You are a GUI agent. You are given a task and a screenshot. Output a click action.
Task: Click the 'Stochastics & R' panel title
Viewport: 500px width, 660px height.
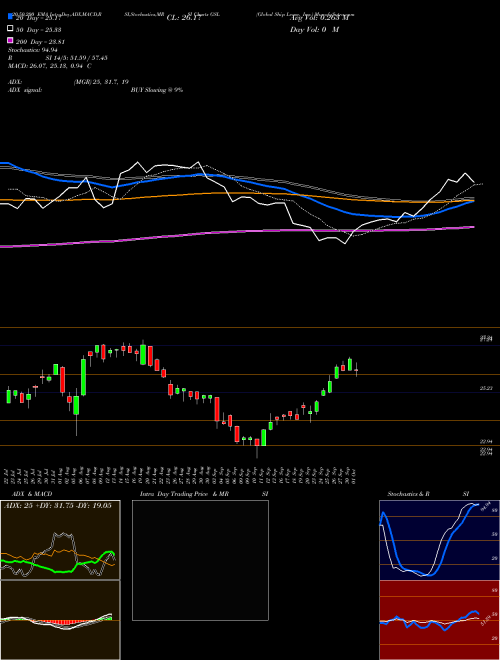pos(409,494)
